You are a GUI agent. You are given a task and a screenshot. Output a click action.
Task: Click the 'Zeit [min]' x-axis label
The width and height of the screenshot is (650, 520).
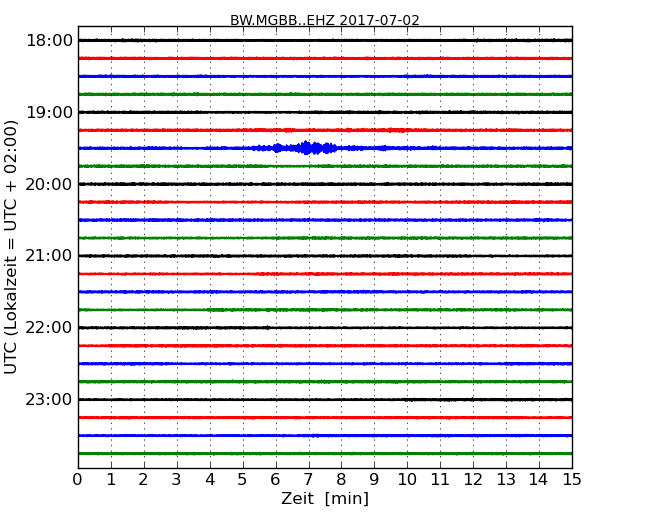click(325, 498)
